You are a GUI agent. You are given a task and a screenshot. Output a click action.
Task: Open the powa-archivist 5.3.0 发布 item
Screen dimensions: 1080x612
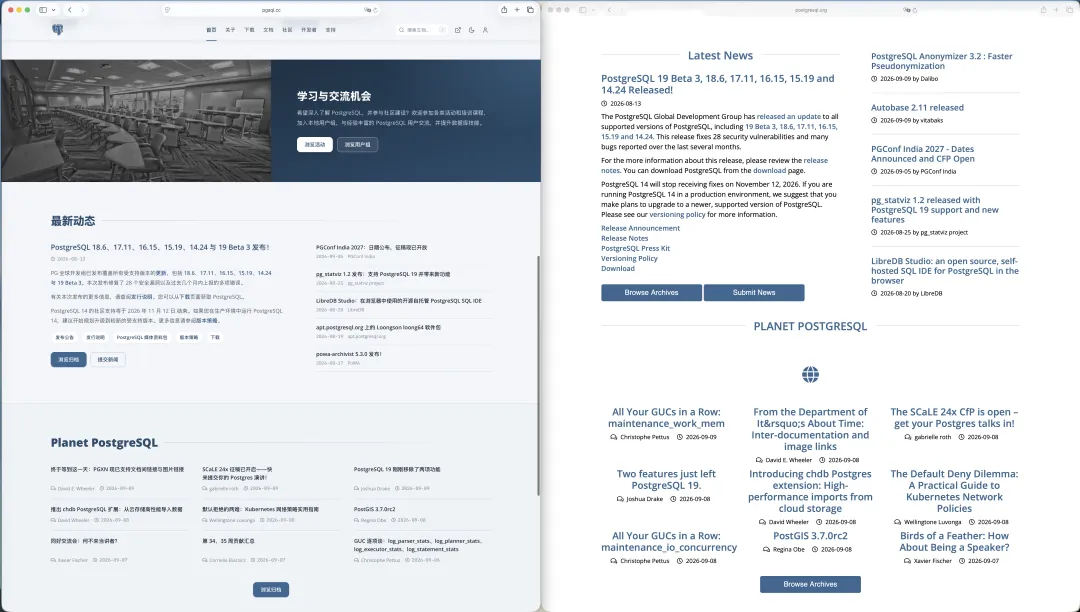(x=349, y=354)
